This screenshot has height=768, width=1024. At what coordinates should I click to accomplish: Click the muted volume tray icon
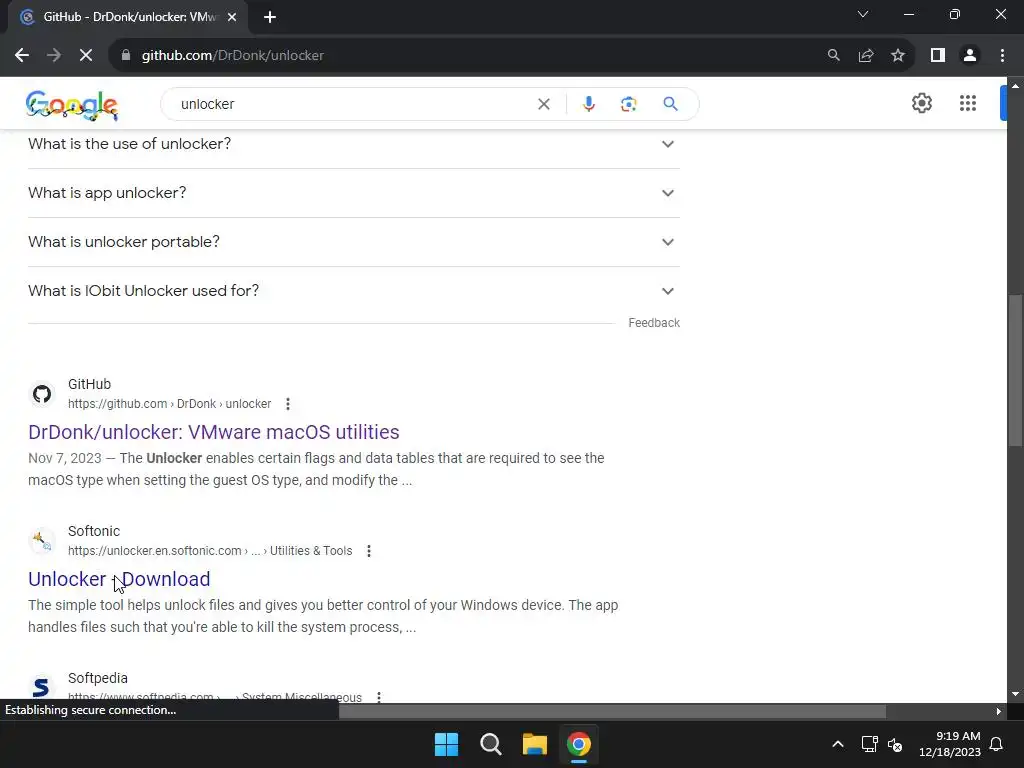click(895, 744)
